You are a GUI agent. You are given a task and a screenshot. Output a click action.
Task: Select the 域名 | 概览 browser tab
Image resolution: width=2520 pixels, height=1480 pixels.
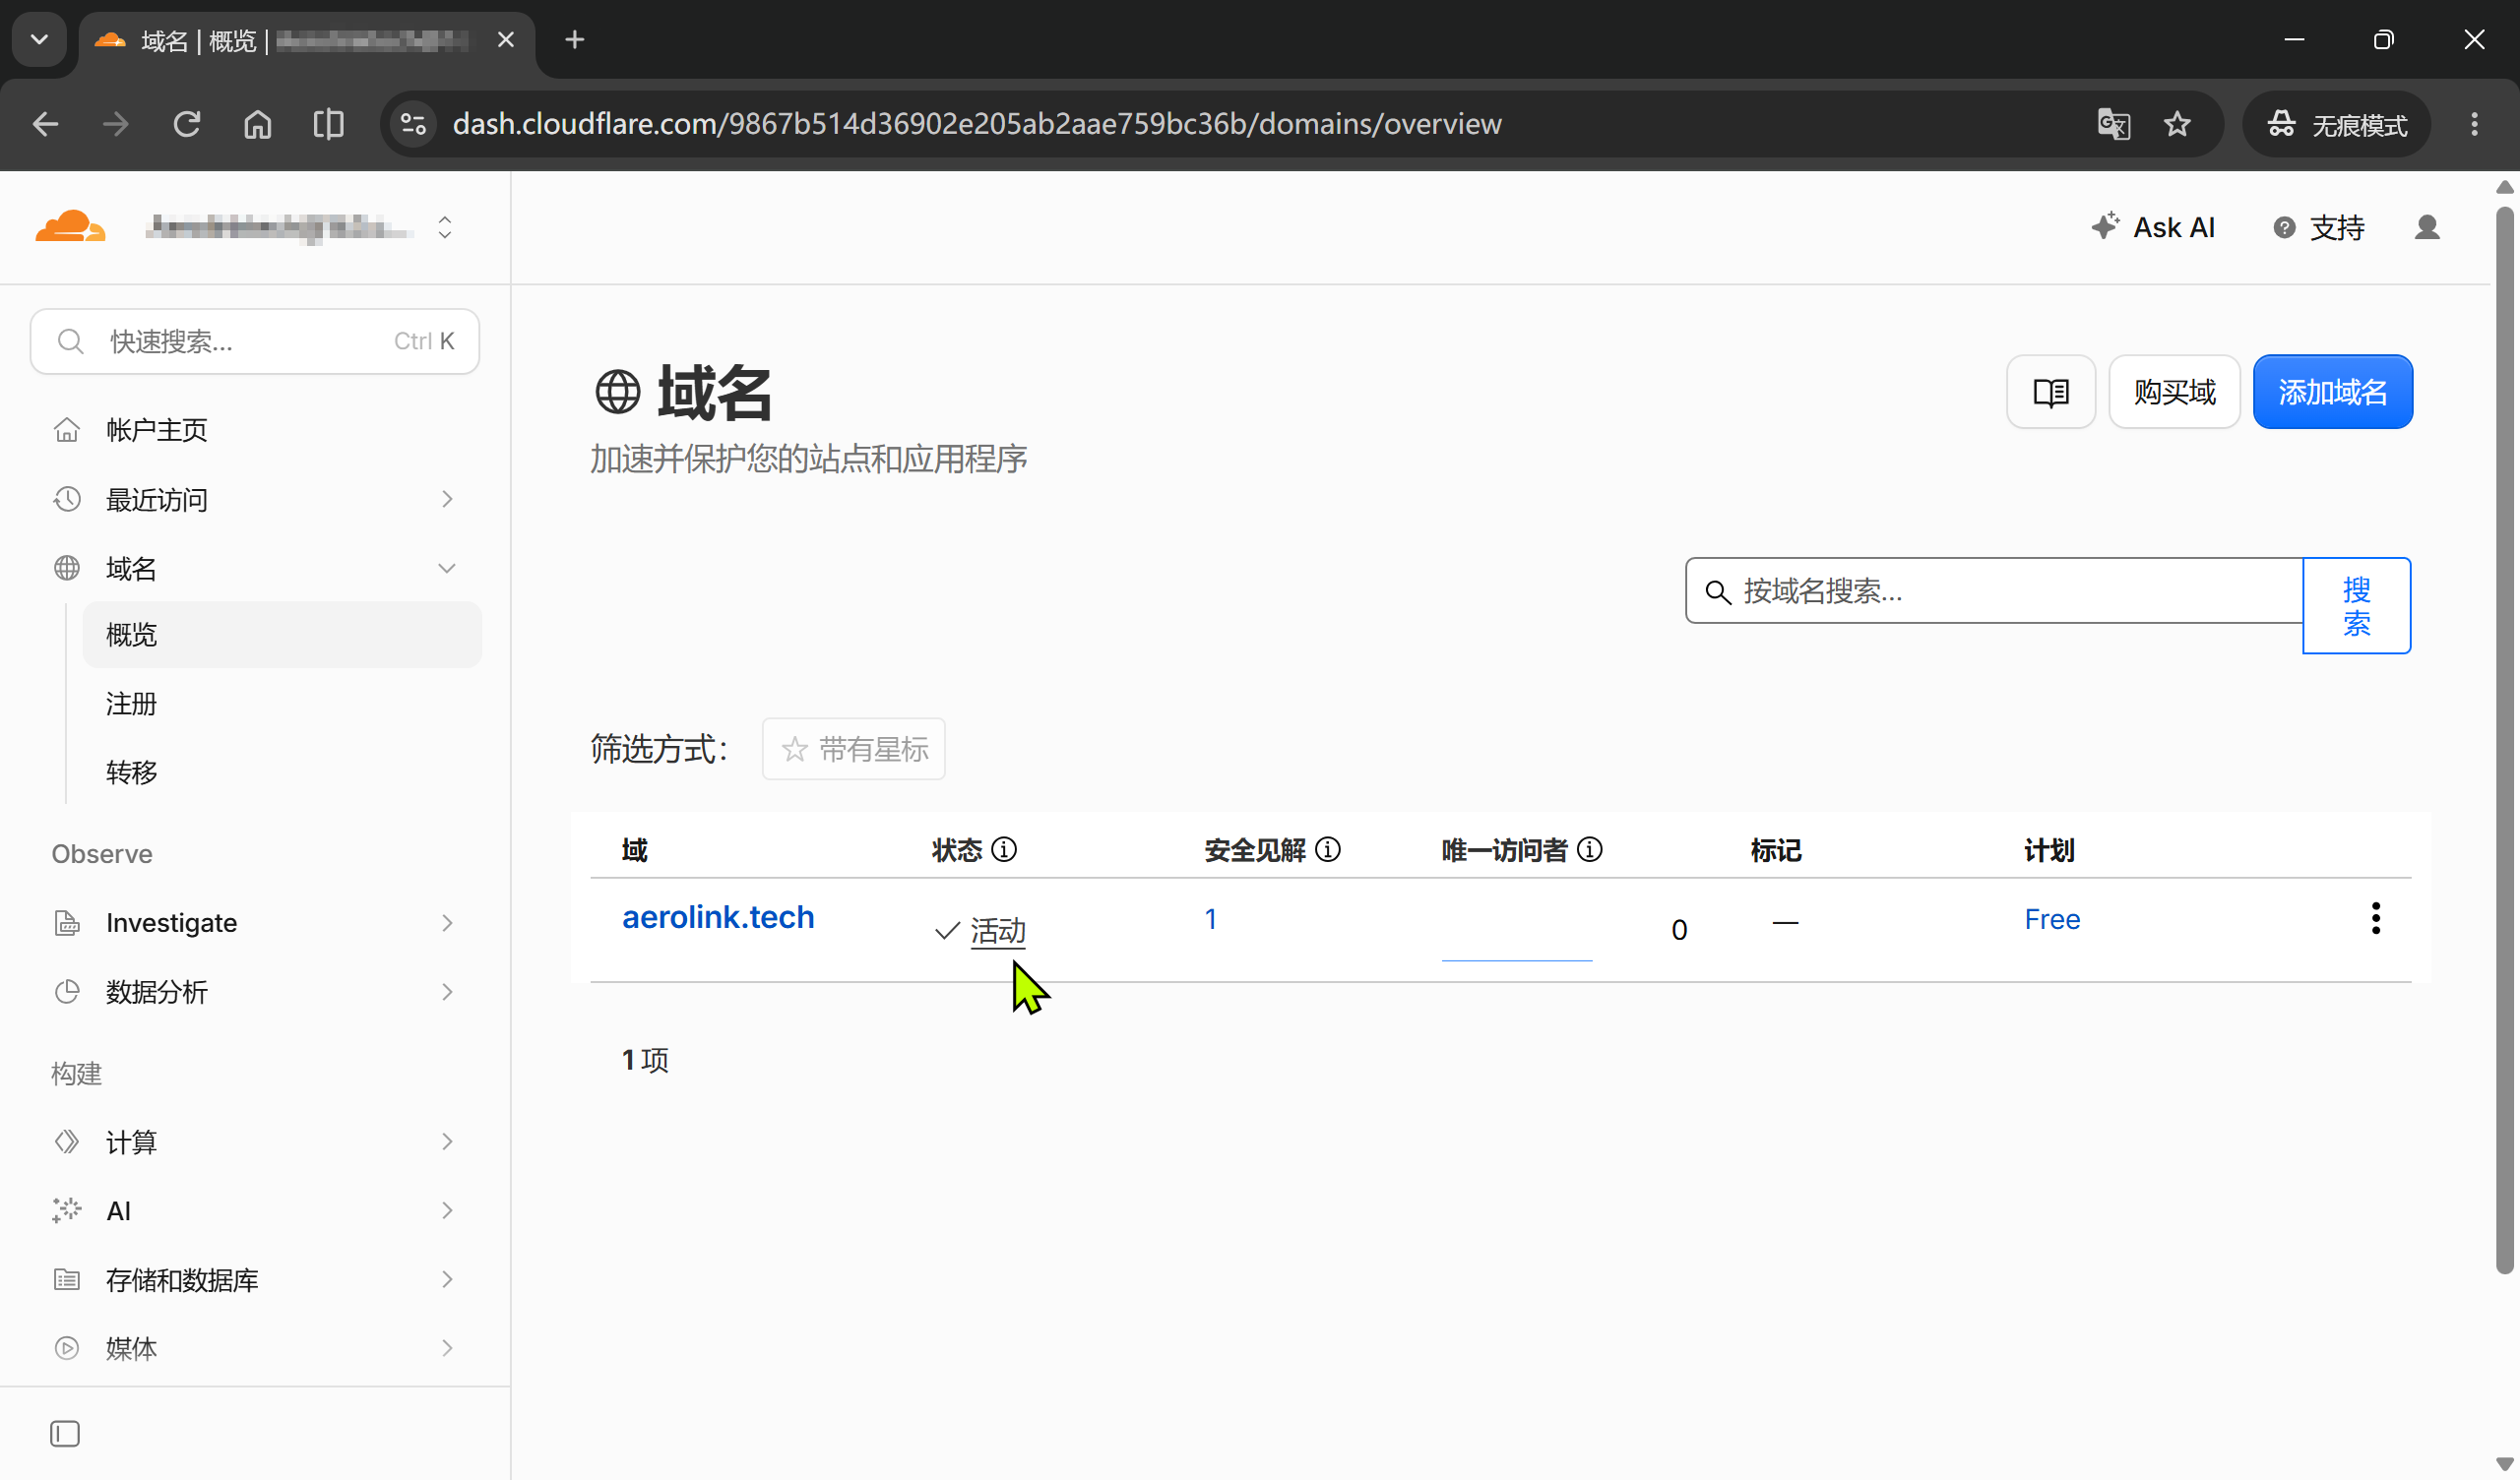[x=306, y=40]
